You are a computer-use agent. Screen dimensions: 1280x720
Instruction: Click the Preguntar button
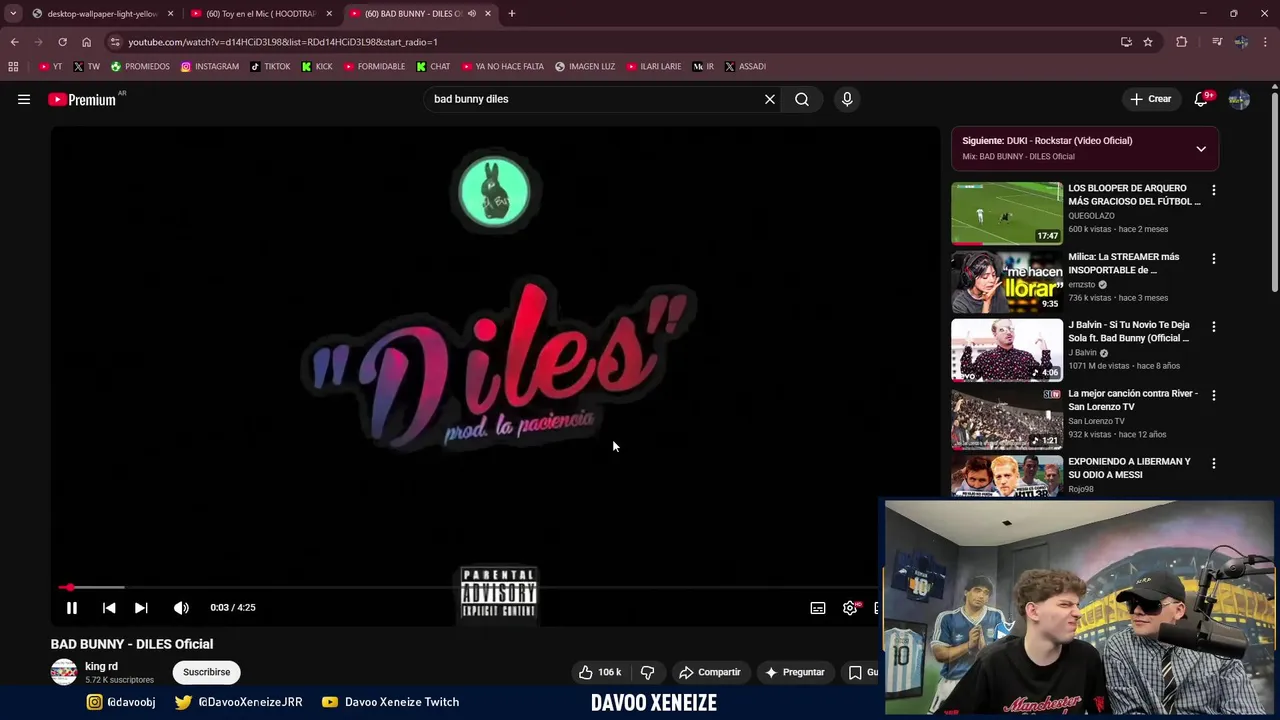794,672
